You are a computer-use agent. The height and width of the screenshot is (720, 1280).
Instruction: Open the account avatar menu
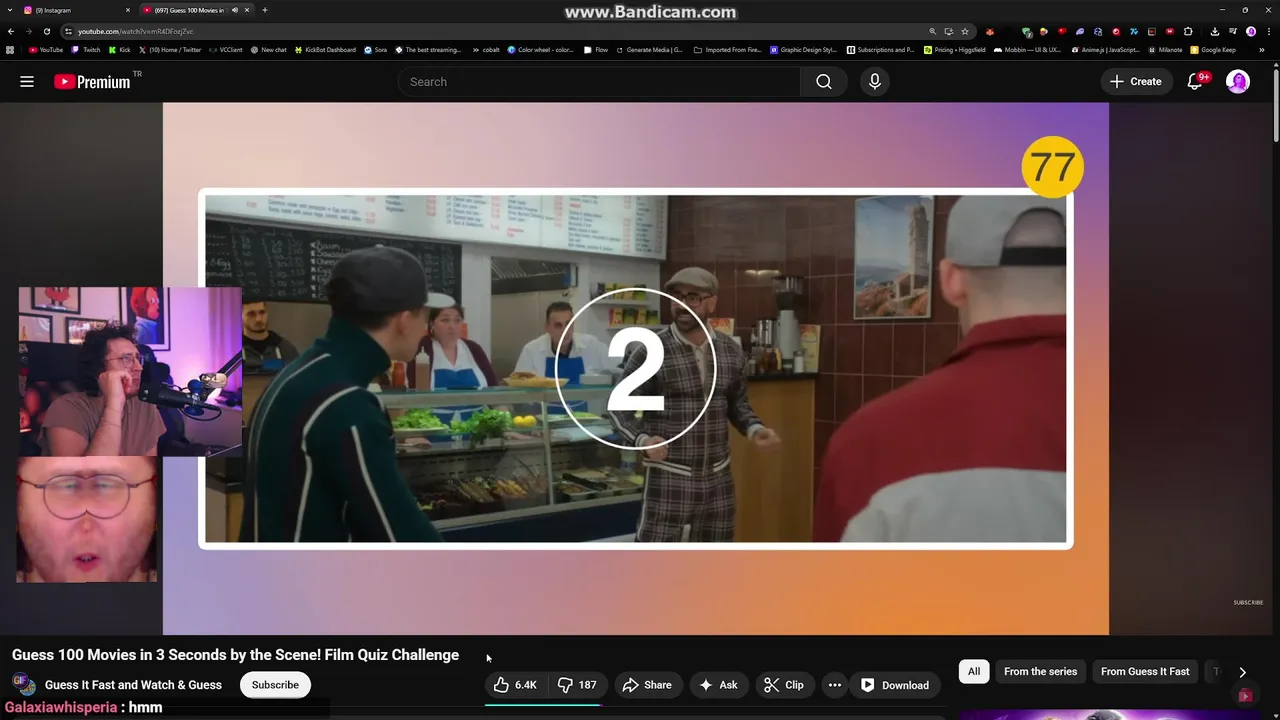click(1238, 82)
